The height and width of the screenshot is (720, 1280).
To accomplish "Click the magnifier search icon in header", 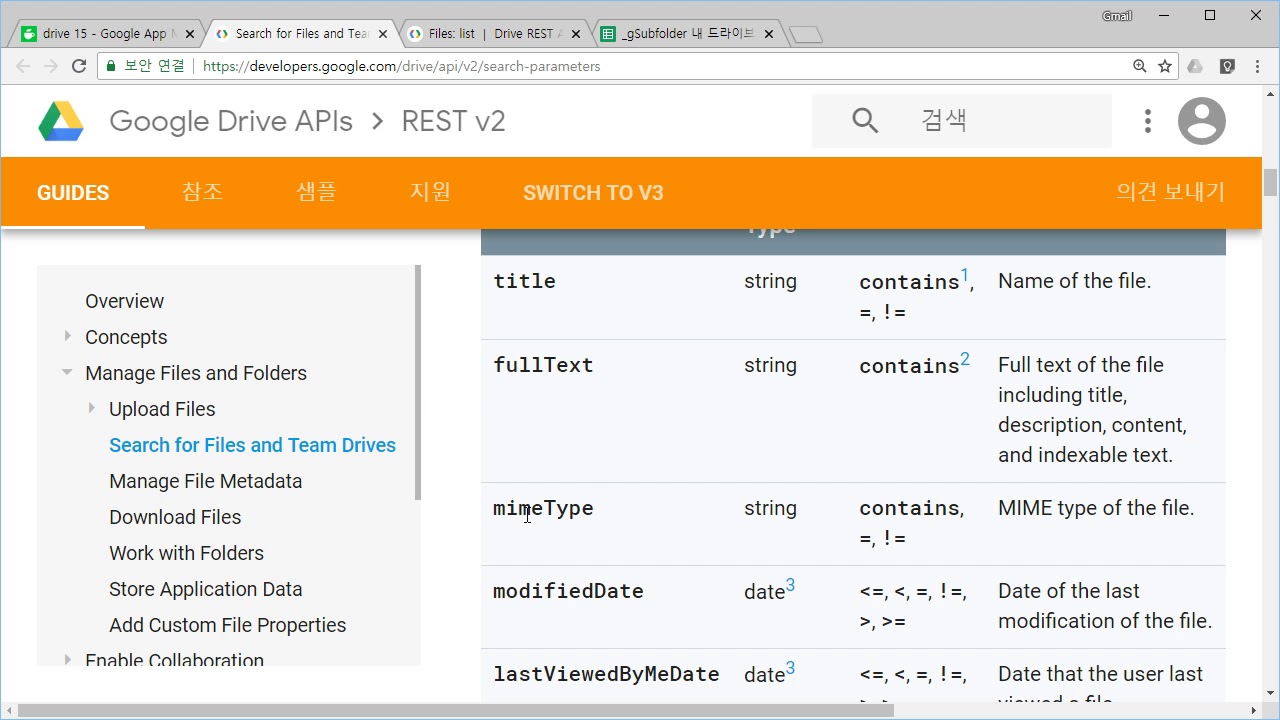I will click(865, 121).
